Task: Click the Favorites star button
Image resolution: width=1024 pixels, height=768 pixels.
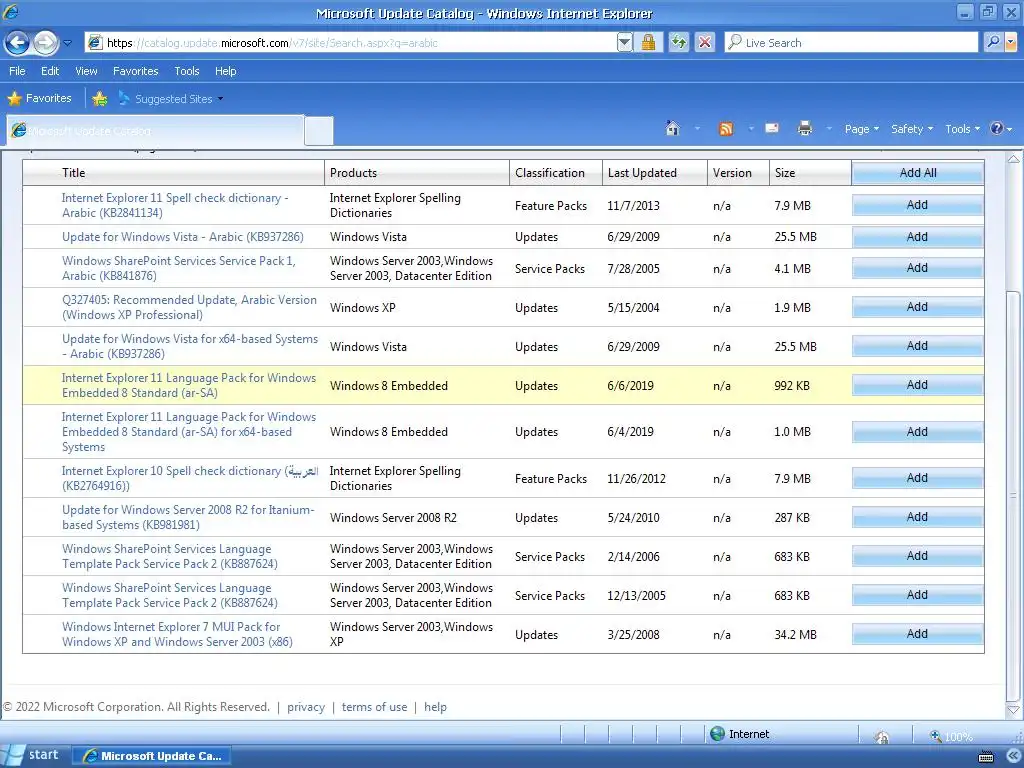Action: click(39, 99)
